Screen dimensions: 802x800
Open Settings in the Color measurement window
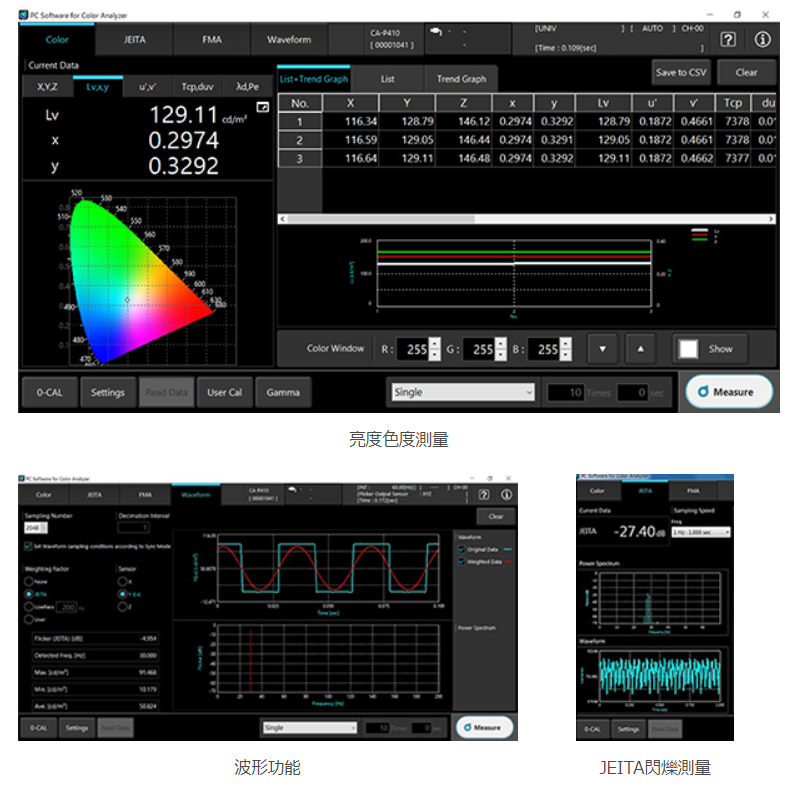pyautogui.click(x=108, y=392)
